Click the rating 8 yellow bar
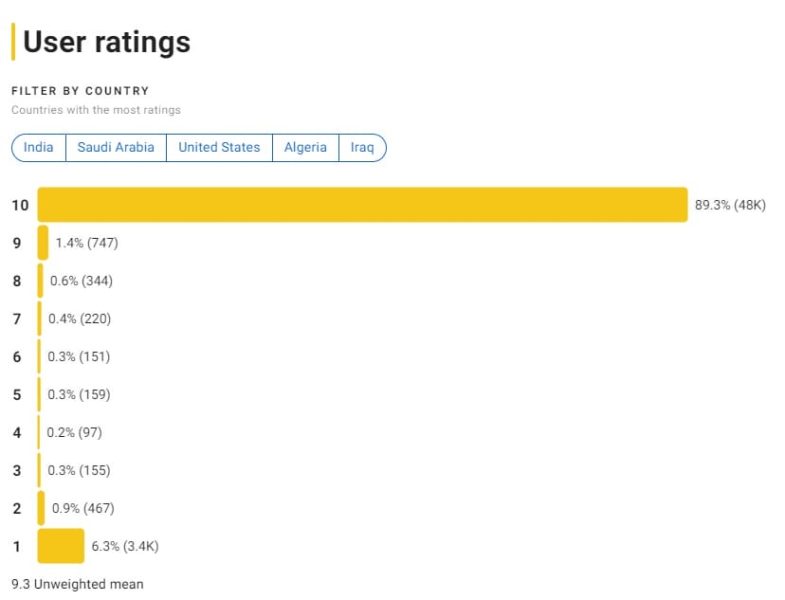 (x=40, y=280)
